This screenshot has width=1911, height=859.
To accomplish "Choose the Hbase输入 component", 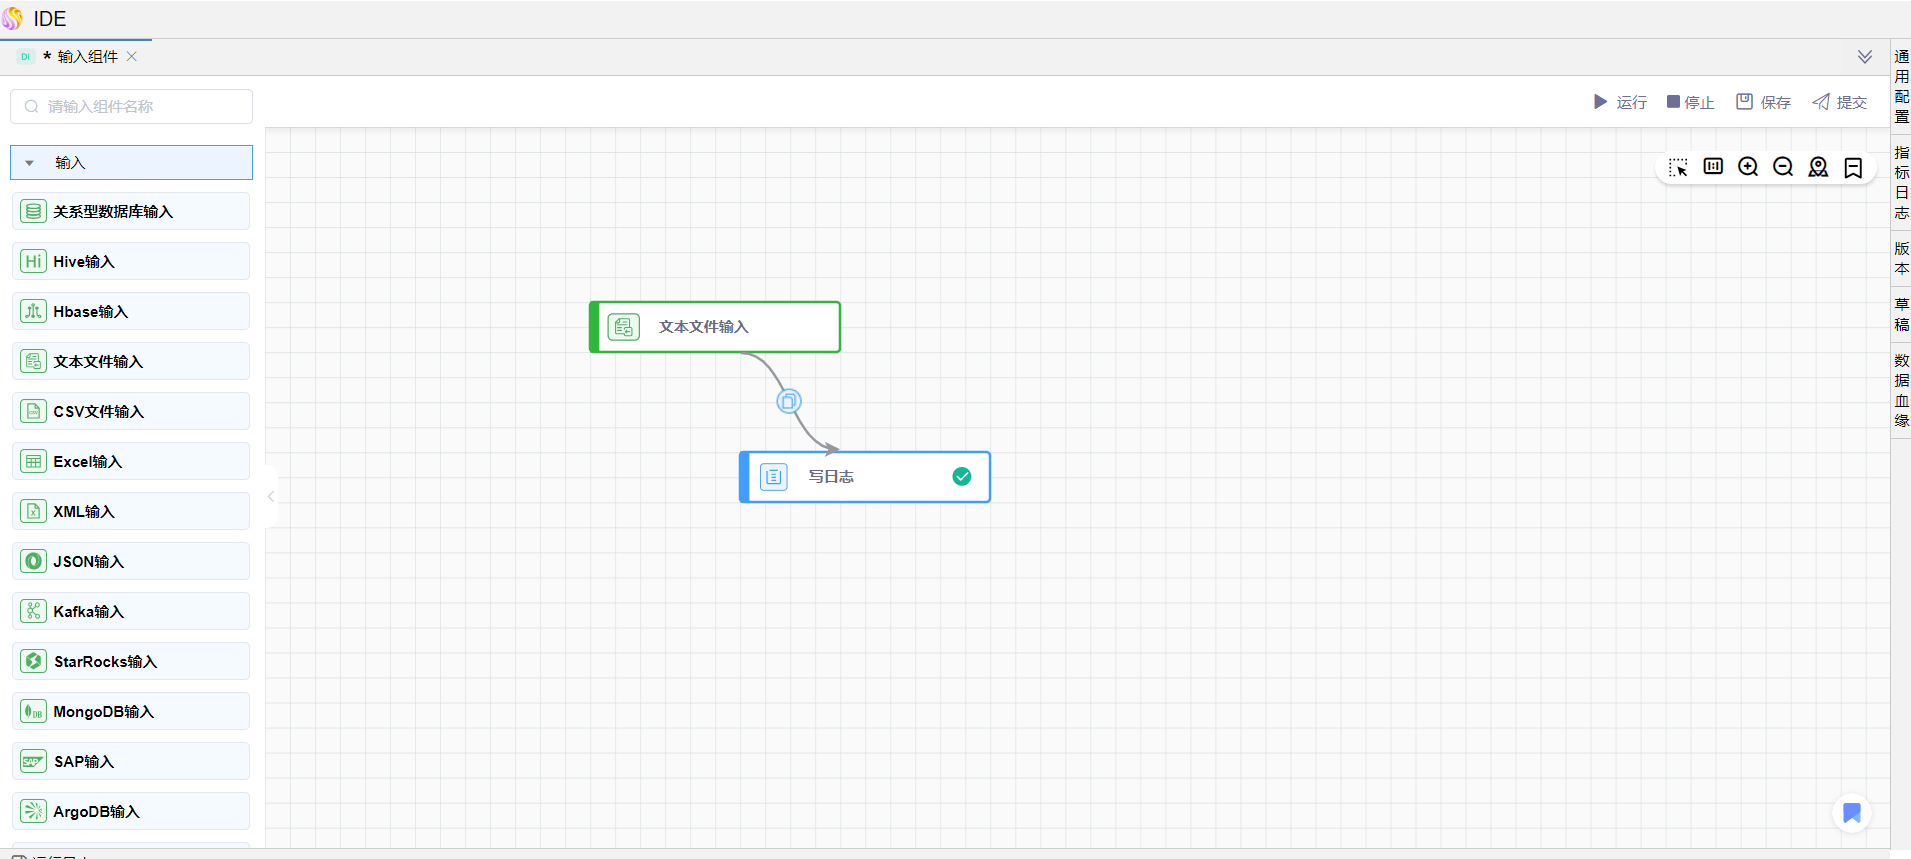I will [131, 311].
